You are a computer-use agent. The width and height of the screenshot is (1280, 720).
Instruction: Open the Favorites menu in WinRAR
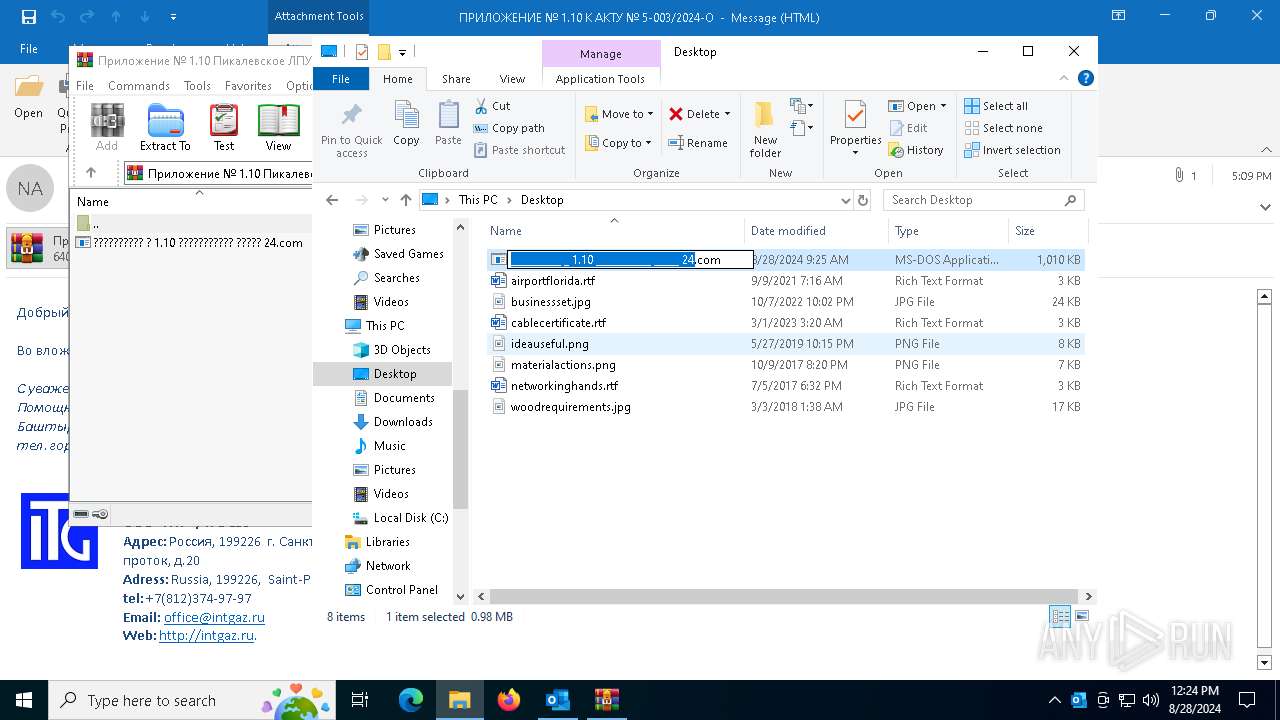tap(248, 86)
